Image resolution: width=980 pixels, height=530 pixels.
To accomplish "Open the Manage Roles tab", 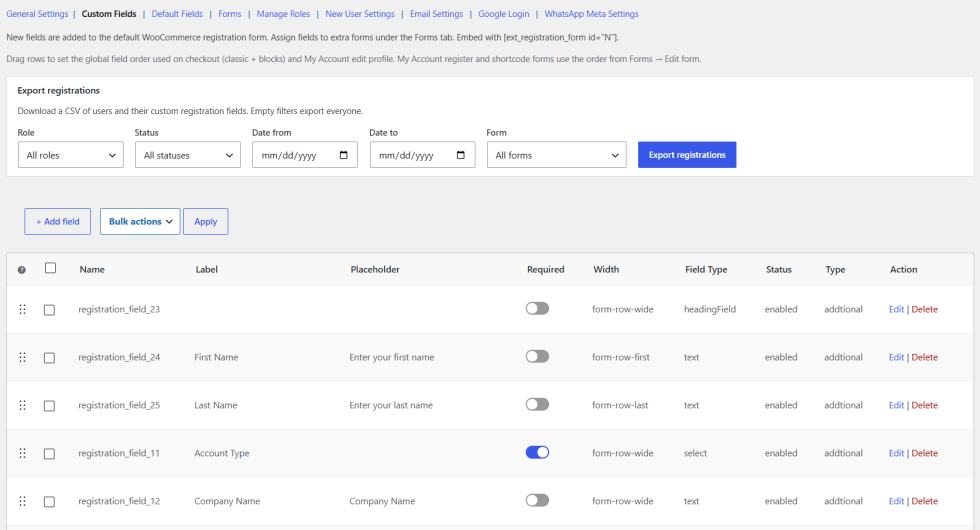I will [283, 14].
